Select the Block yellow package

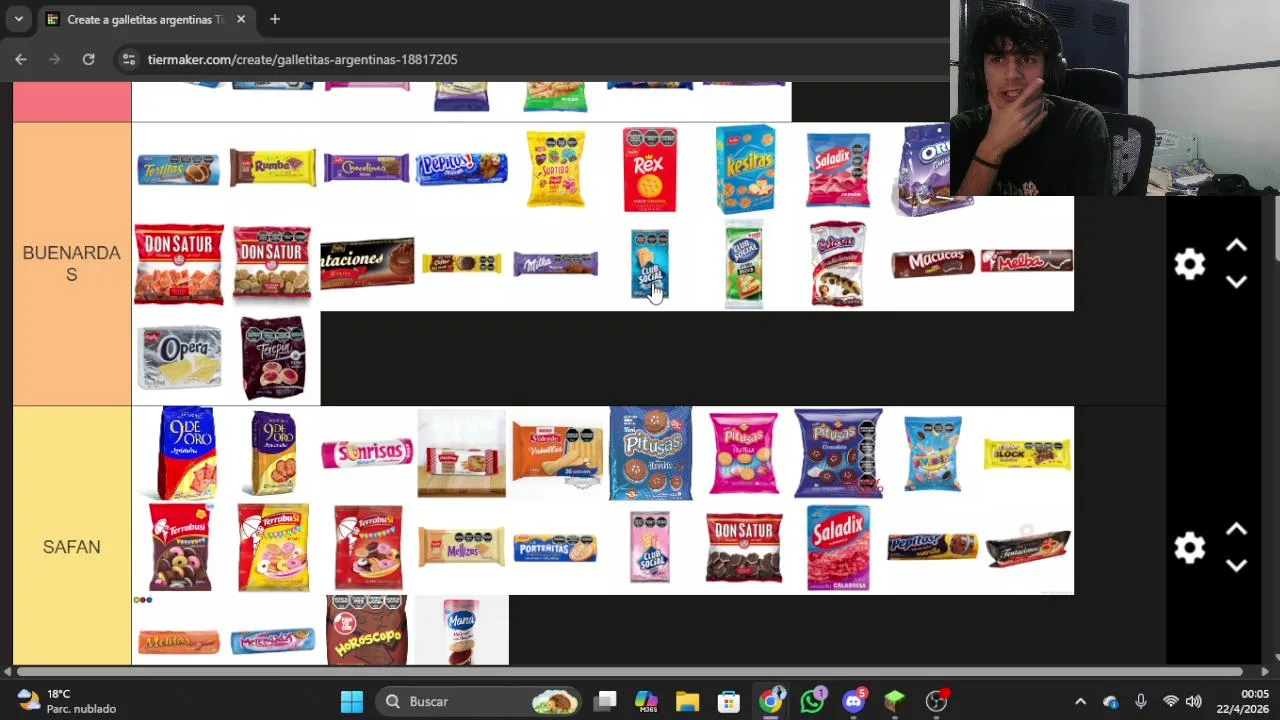point(1027,454)
